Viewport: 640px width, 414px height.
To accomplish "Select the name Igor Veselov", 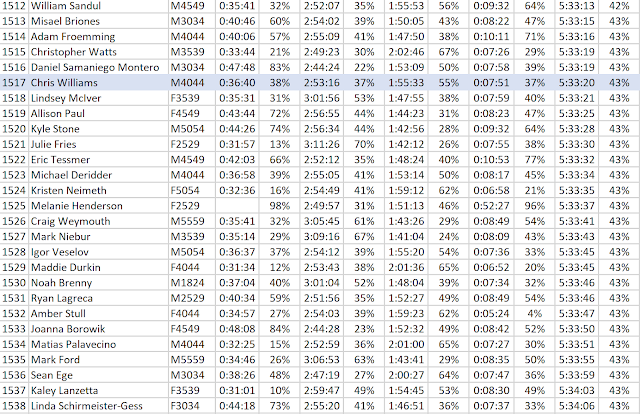I will [60, 252].
